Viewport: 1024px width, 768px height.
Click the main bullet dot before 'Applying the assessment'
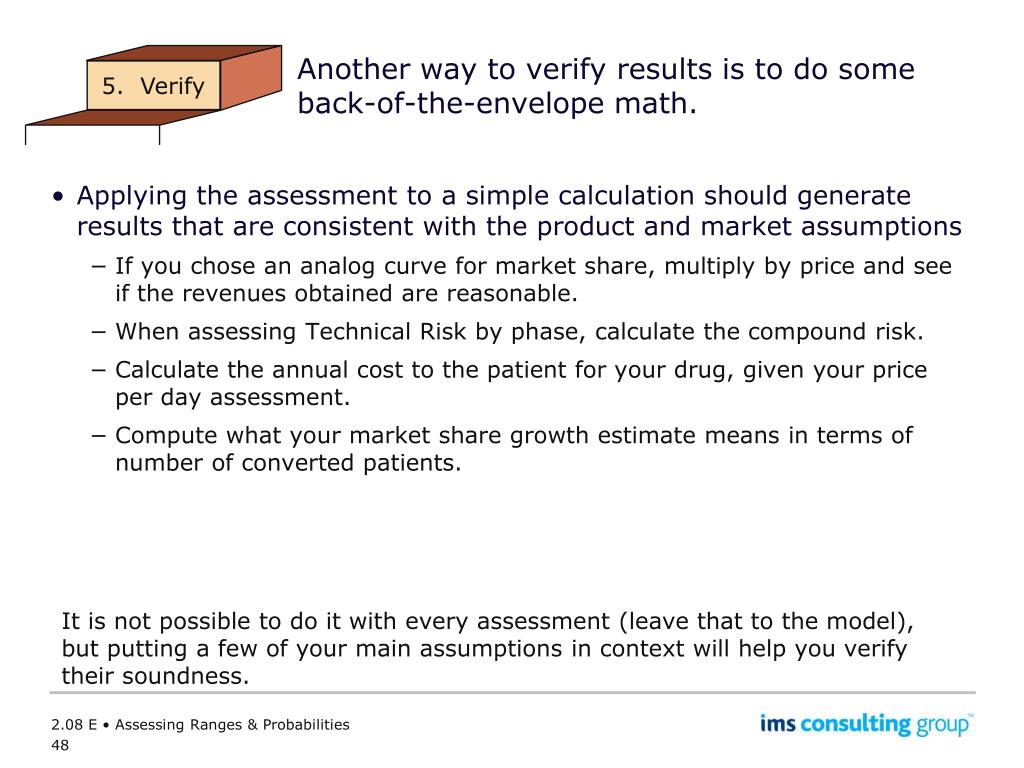(x=59, y=196)
